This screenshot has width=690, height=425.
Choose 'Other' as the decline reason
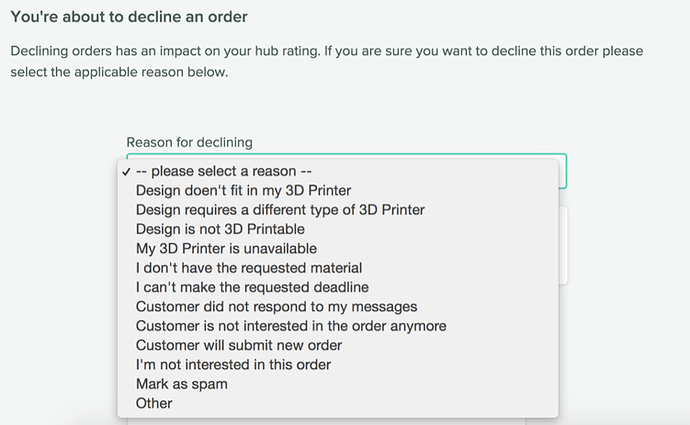[x=154, y=403]
